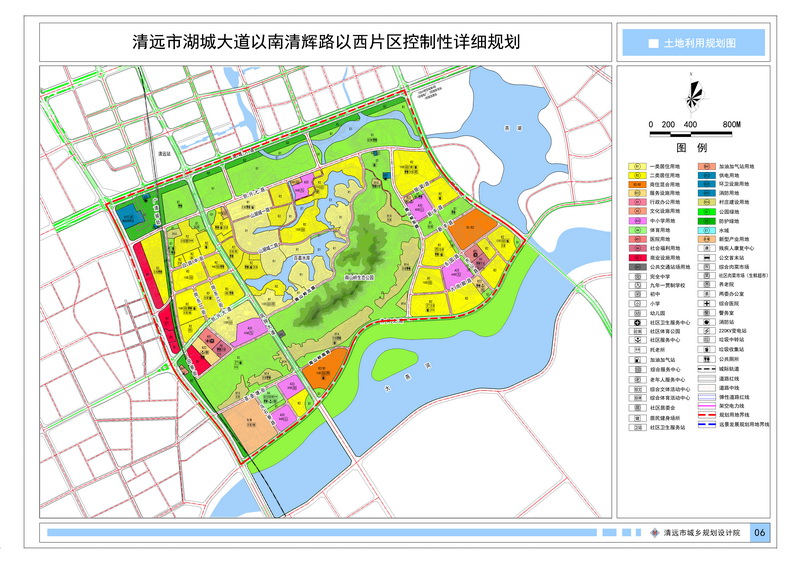Click the 加油加气站 legend symbol
Screen dimensions: 800x565
pyautogui.click(x=635, y=357)
